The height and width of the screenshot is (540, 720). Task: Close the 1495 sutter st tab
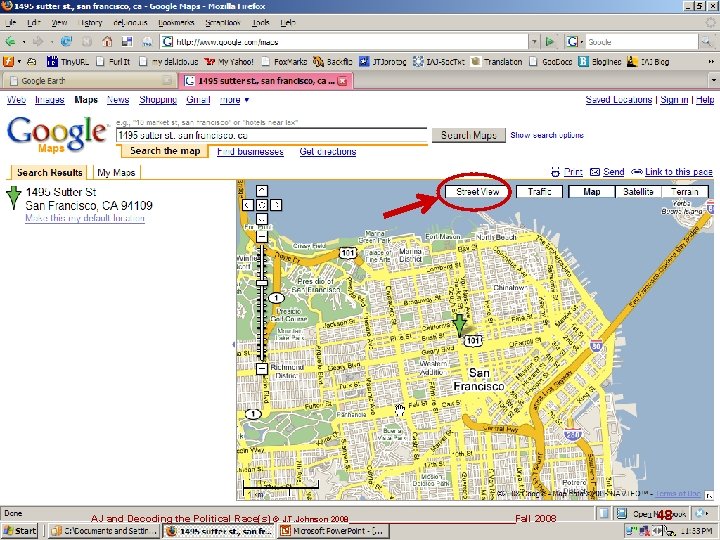coord(342,81)
